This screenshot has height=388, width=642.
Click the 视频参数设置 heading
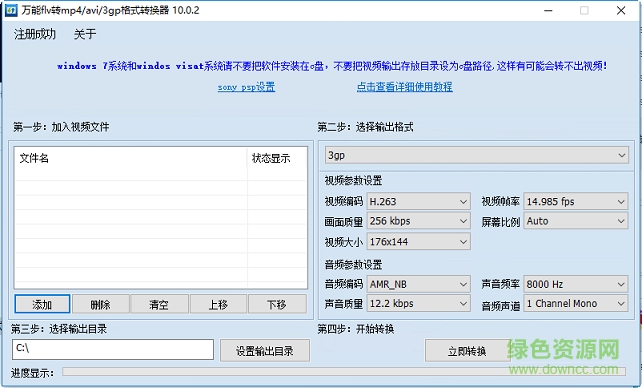[353, 180]
